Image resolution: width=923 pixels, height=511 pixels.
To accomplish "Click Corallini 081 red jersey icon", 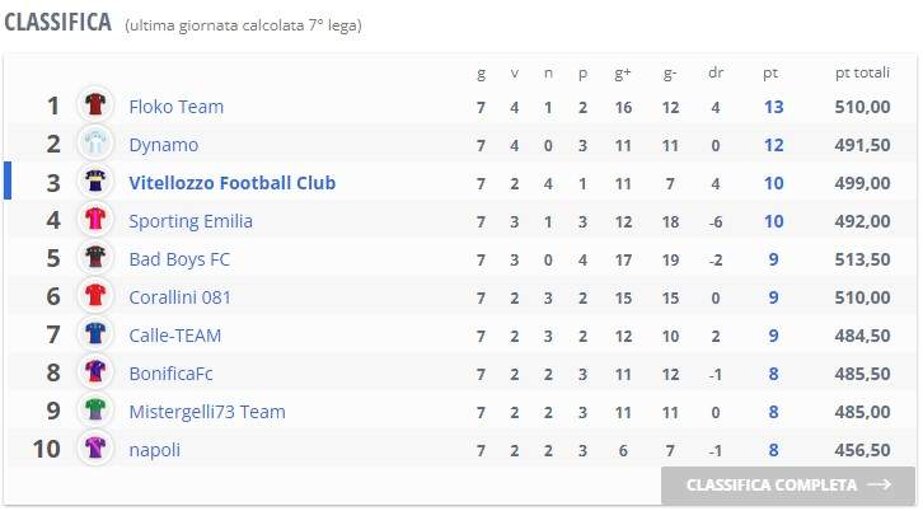I will pos(95,296).
